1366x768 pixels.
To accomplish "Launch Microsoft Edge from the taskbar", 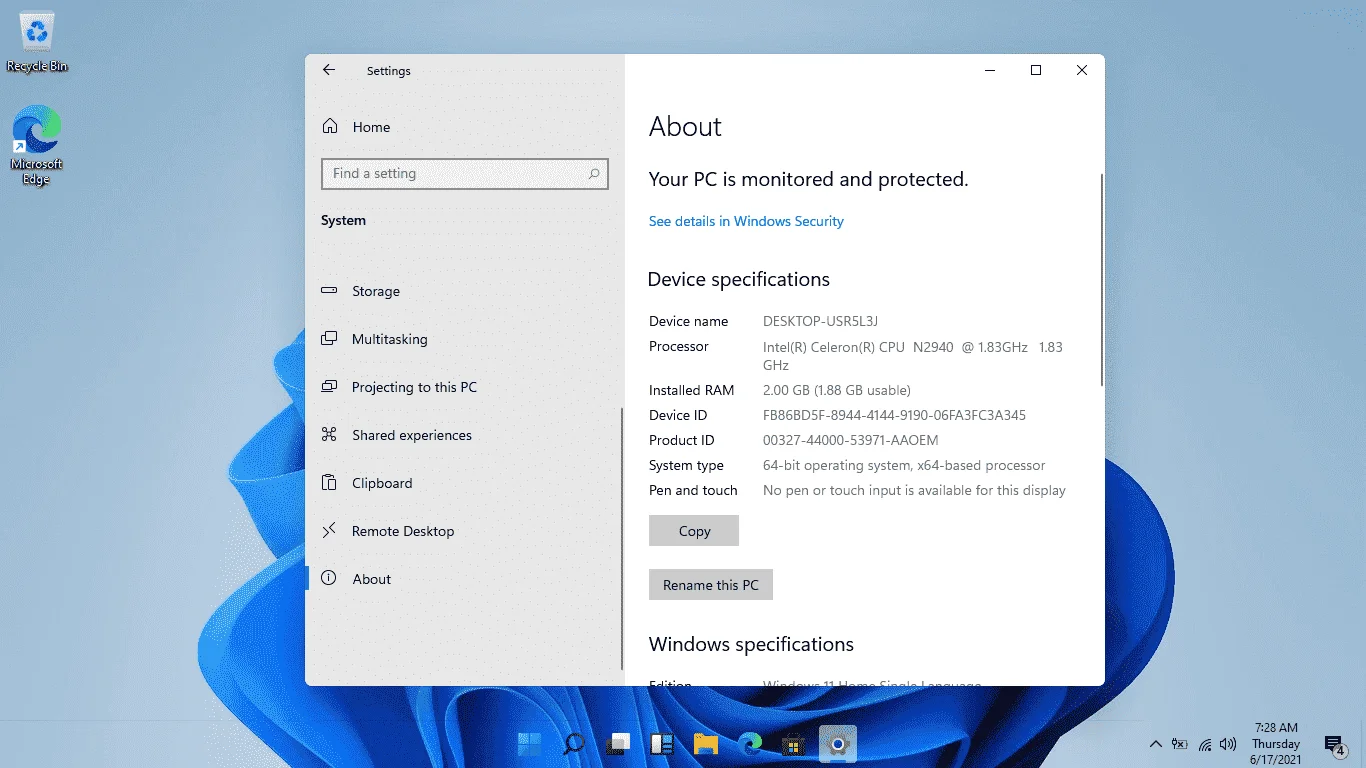I will [x=750, y=743].
